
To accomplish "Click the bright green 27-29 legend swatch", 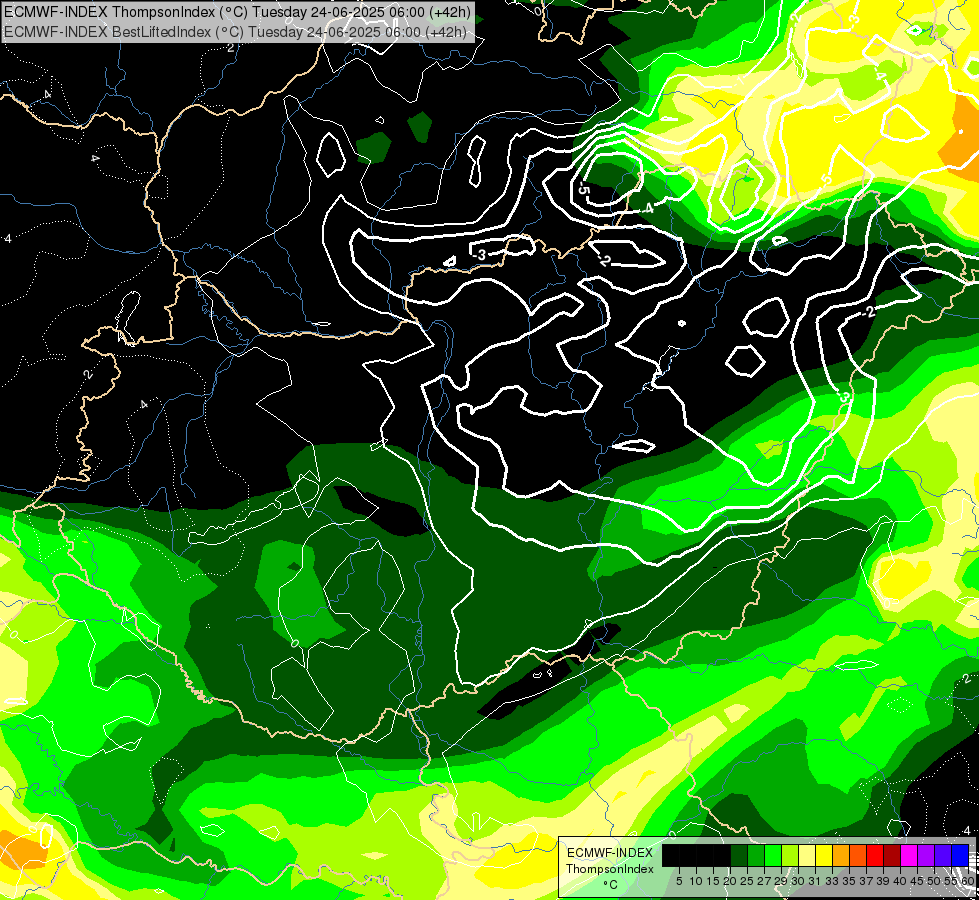I will click(773, 855).
